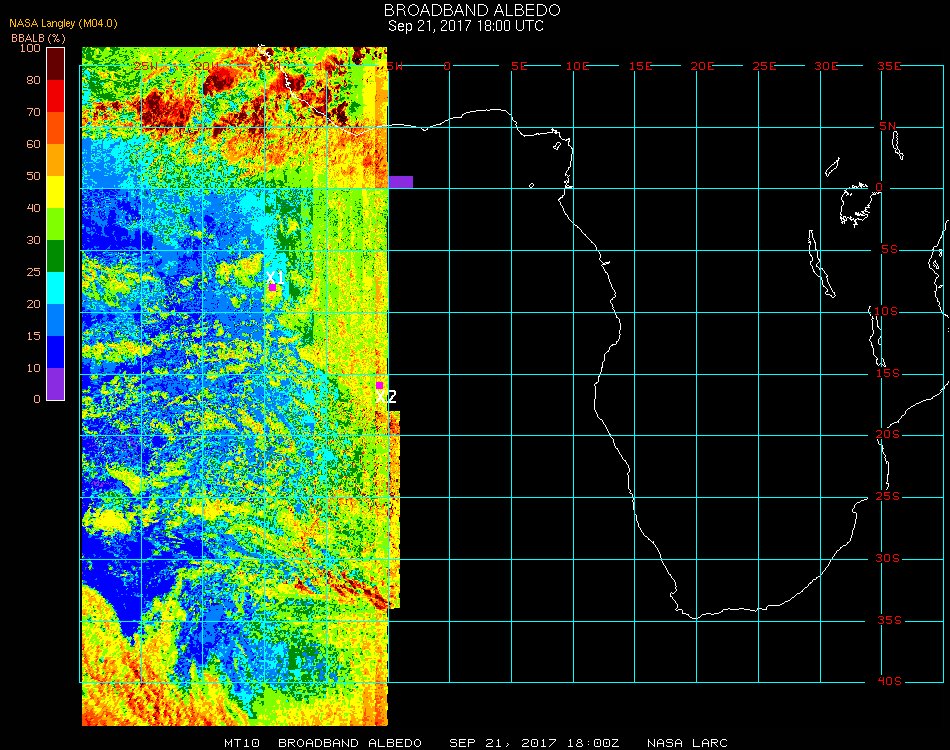Screen dimensions: 950x750
Task: Click the 40S latitude label
Action: pos(889,681)
